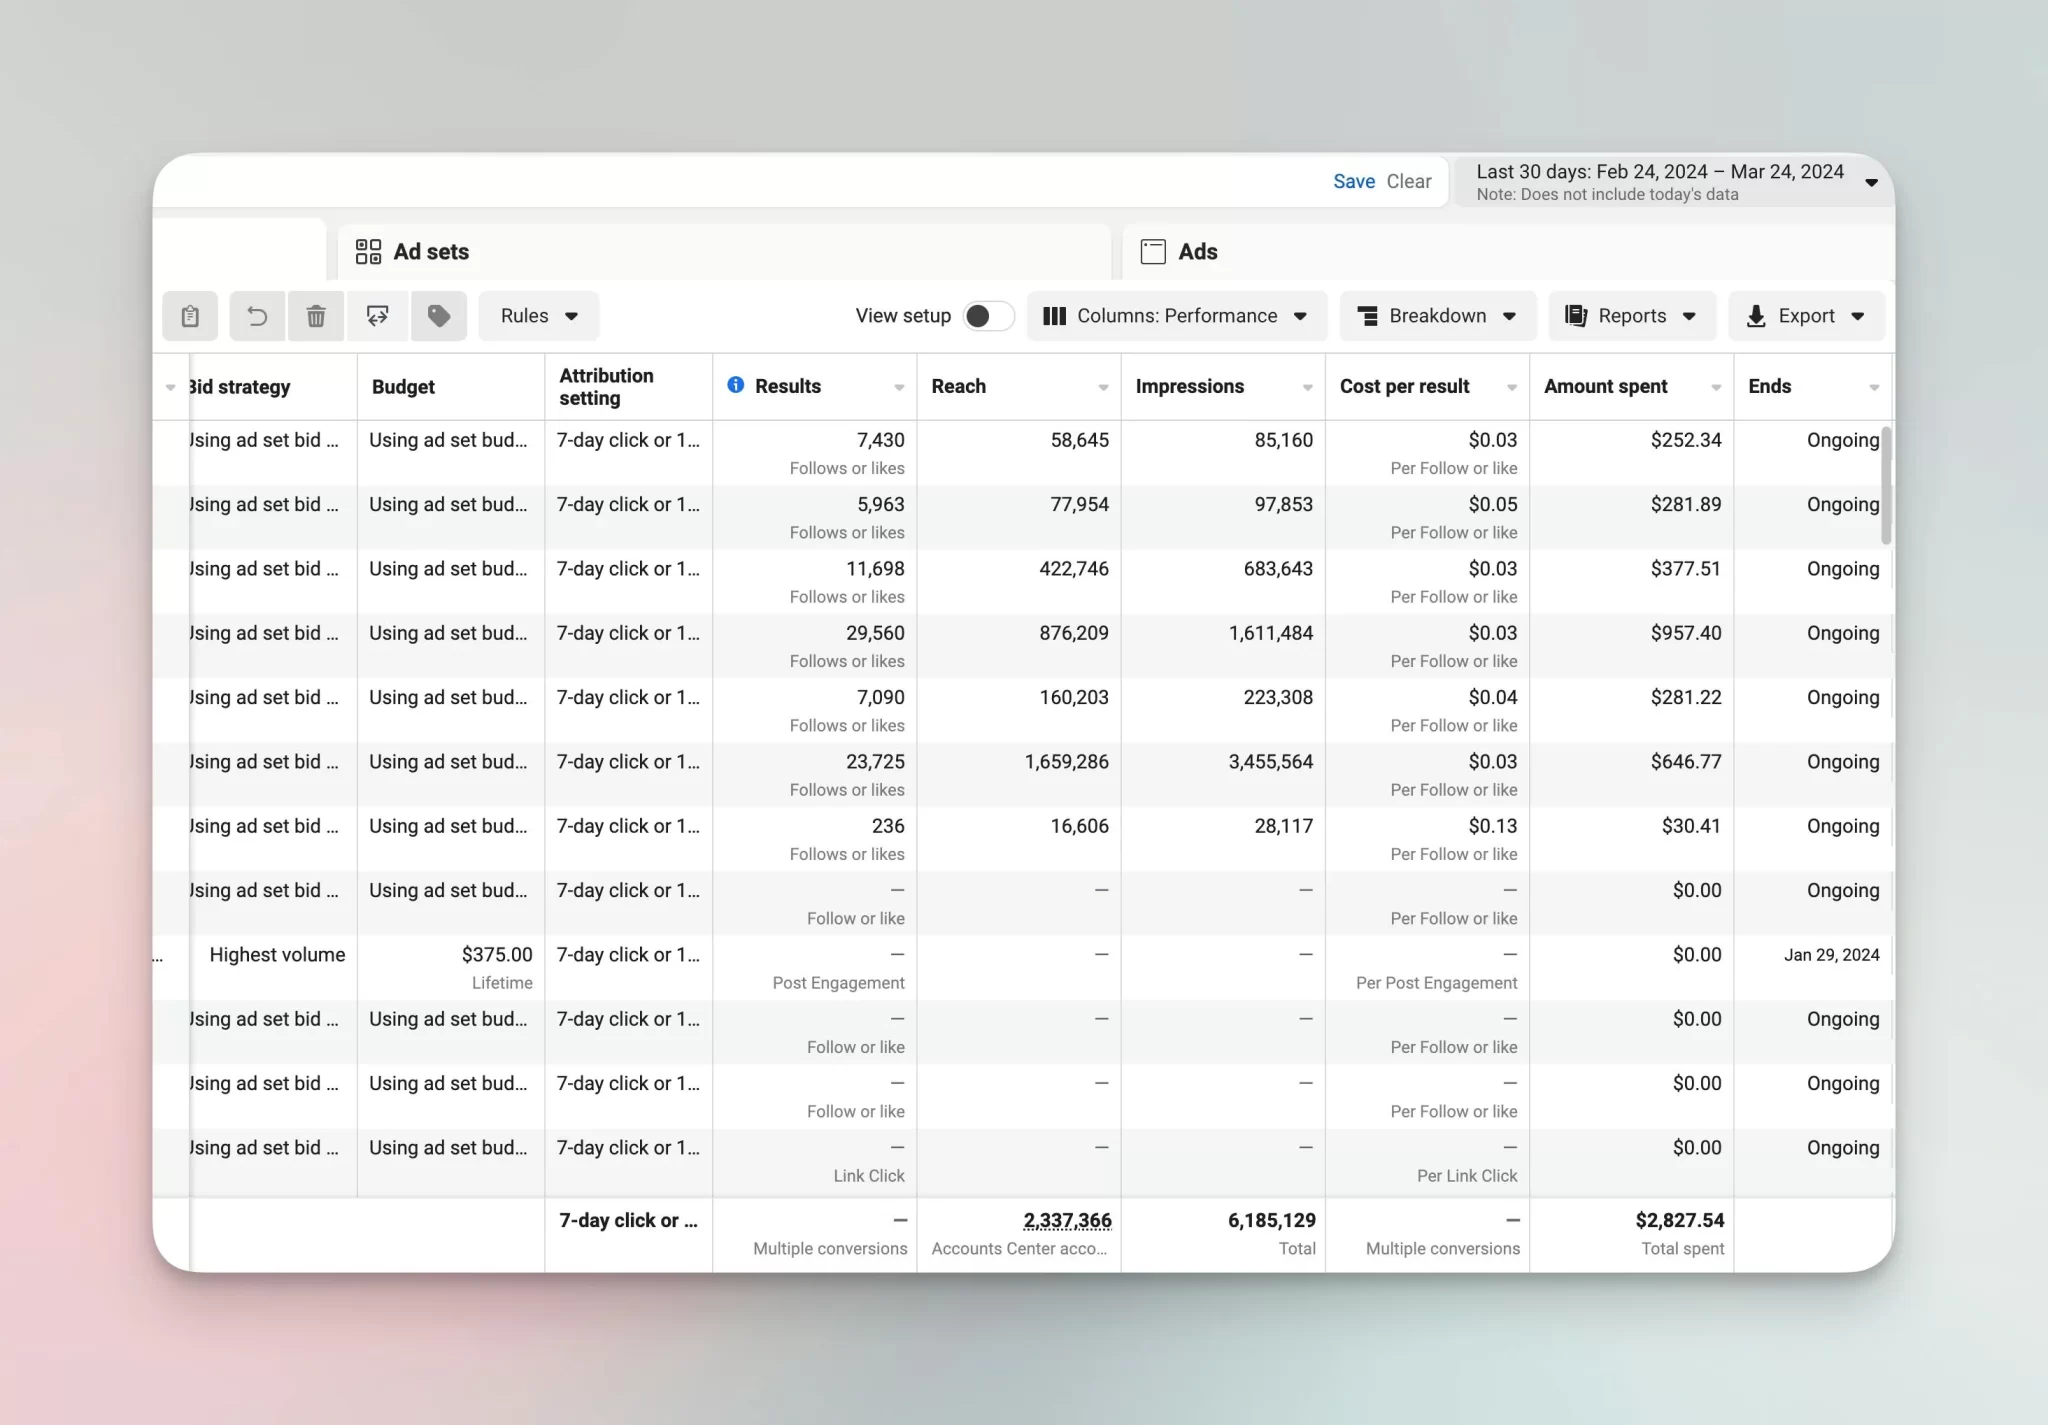The height and width of the screenshot is (1425, 2048).
Task: Click the Ad sets grid icon
Action: click(x=368, y=251)
